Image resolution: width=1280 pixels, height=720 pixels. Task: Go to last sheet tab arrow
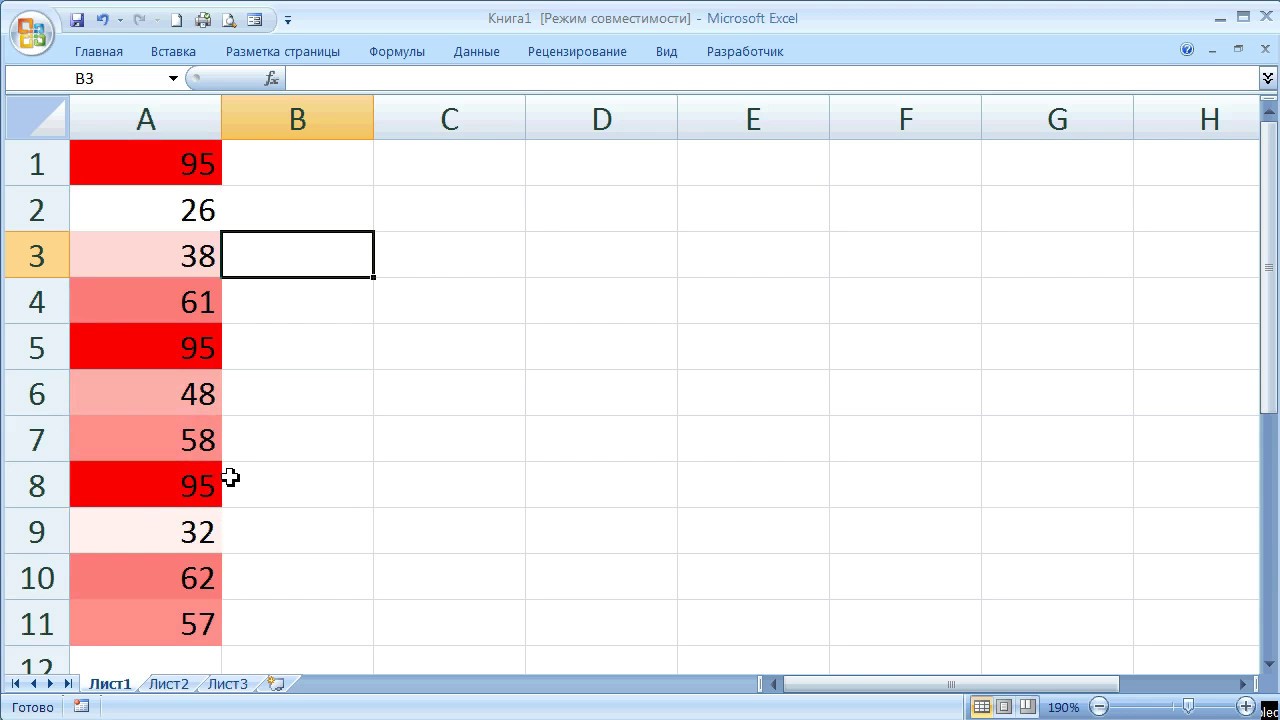(x=67, y=684)
